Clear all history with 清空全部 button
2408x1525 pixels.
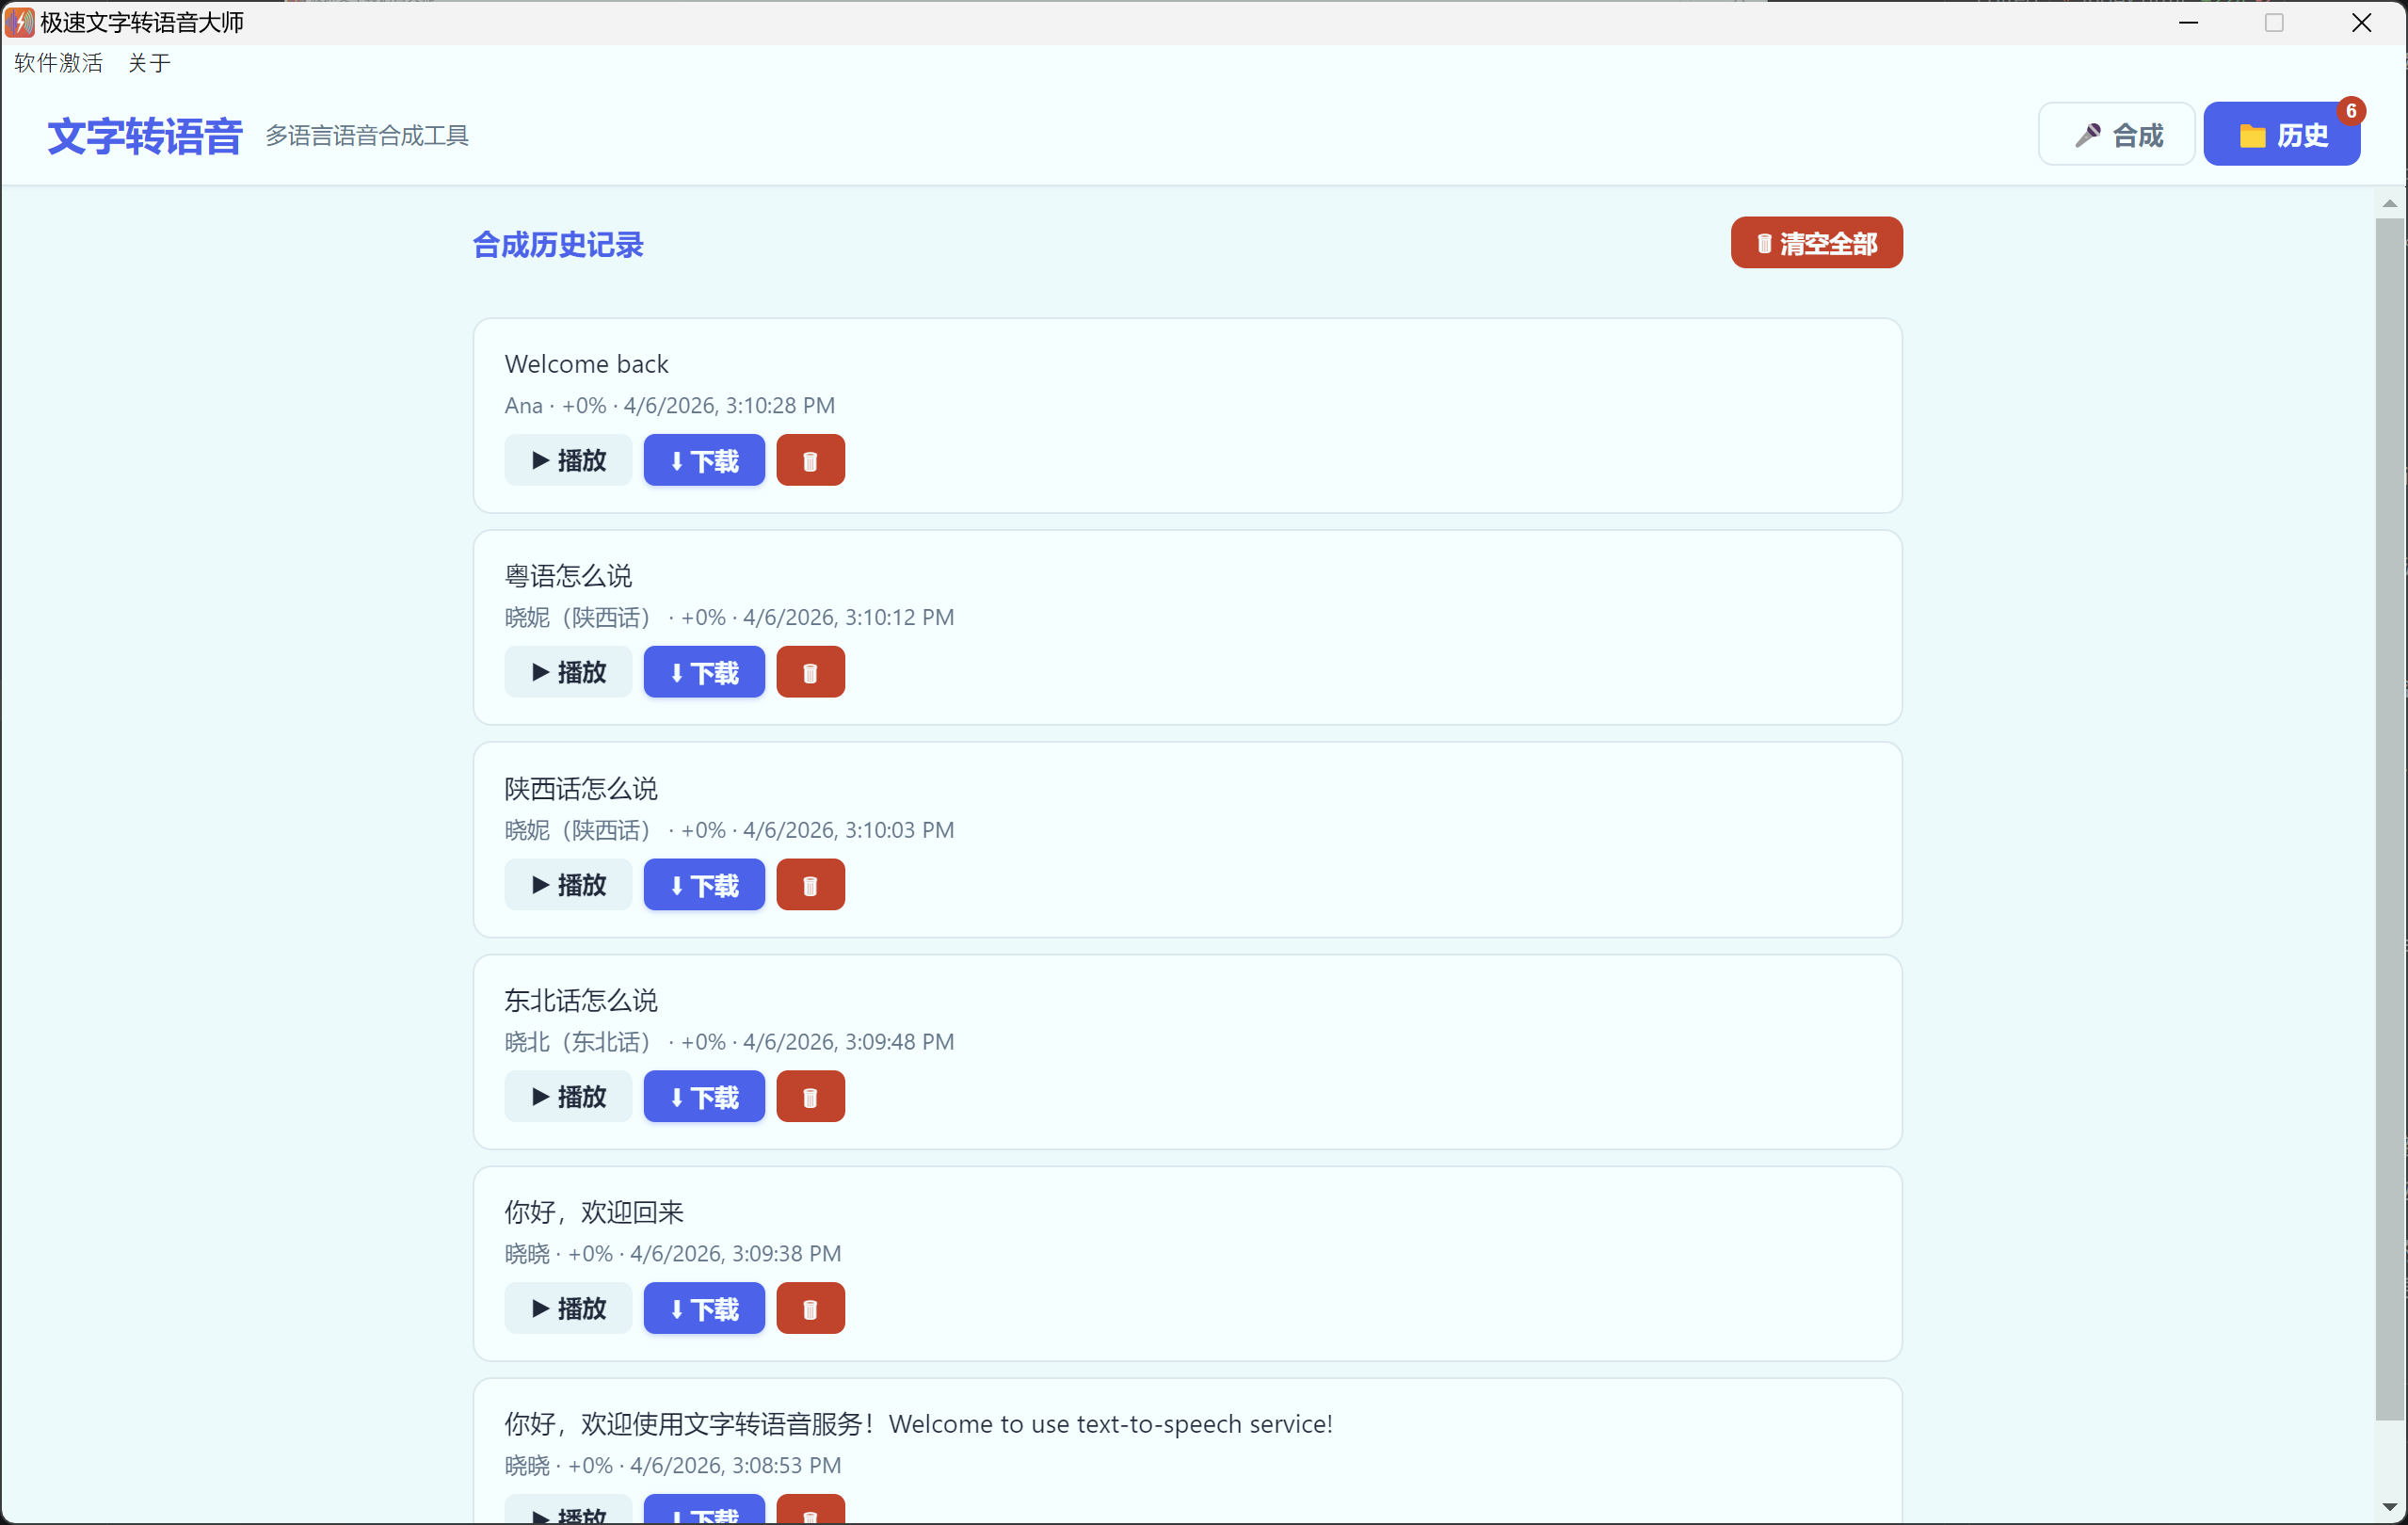pos(1816,242)
